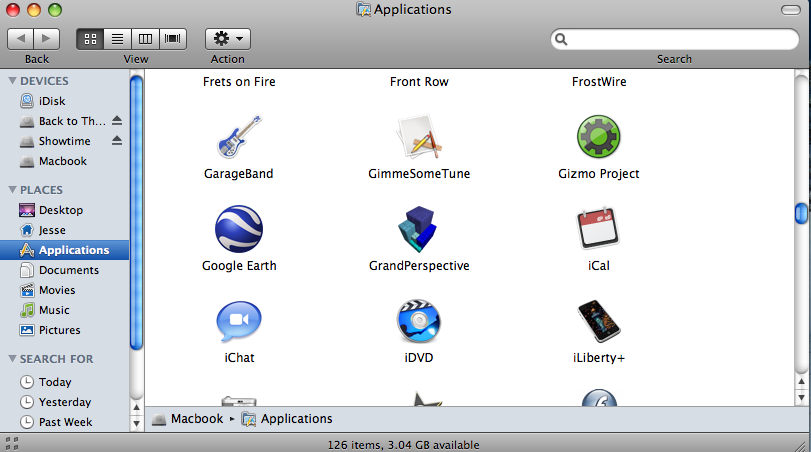Click the main pane scroll up arrow
The height and width of the screenshot is (452, 811).
(801, 382)
